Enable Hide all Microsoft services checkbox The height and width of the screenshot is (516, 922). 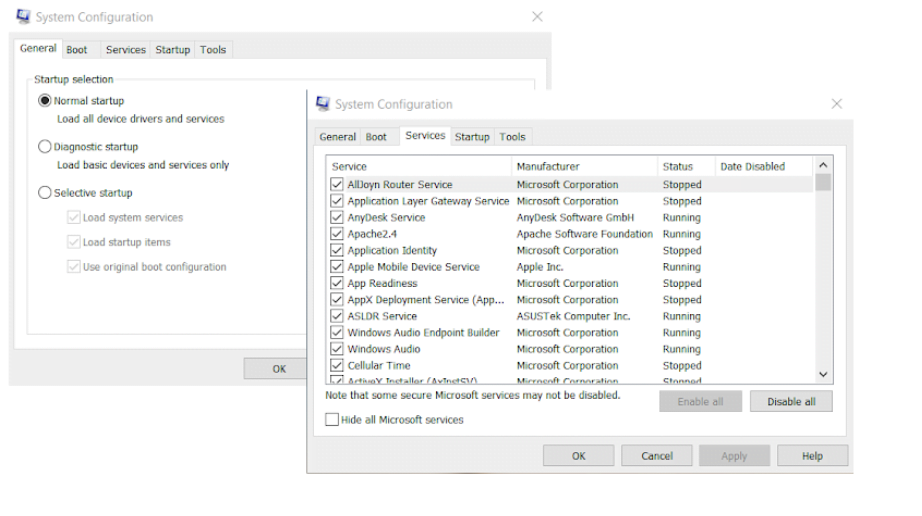[333, 421]
